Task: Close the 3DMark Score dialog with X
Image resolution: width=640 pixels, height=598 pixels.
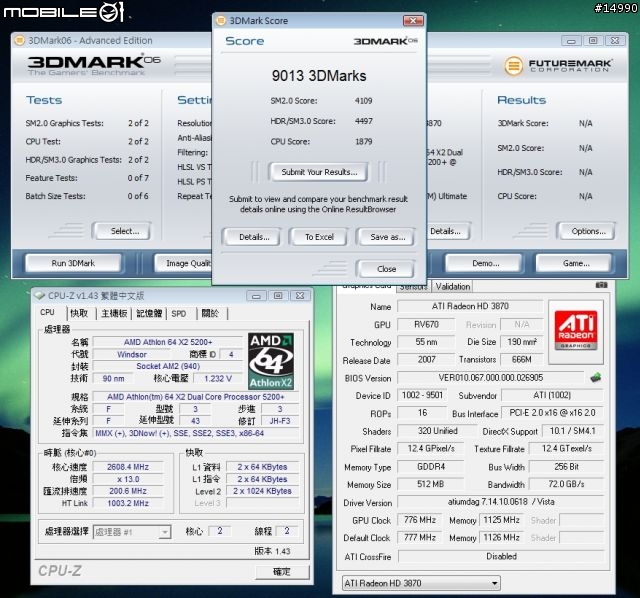Action: pyautogui.click(x=413, y=20)
